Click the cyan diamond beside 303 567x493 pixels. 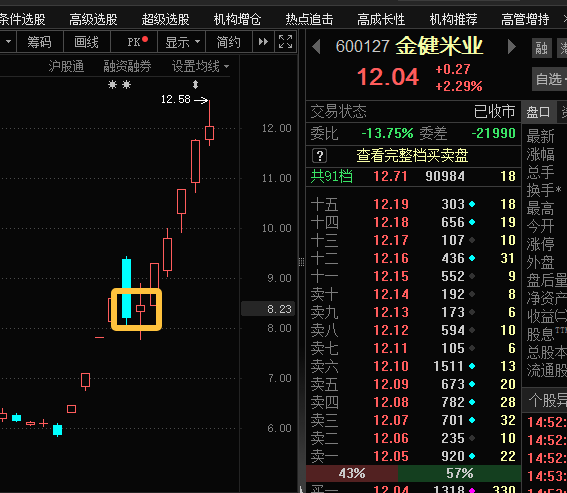tap(472, 204)
